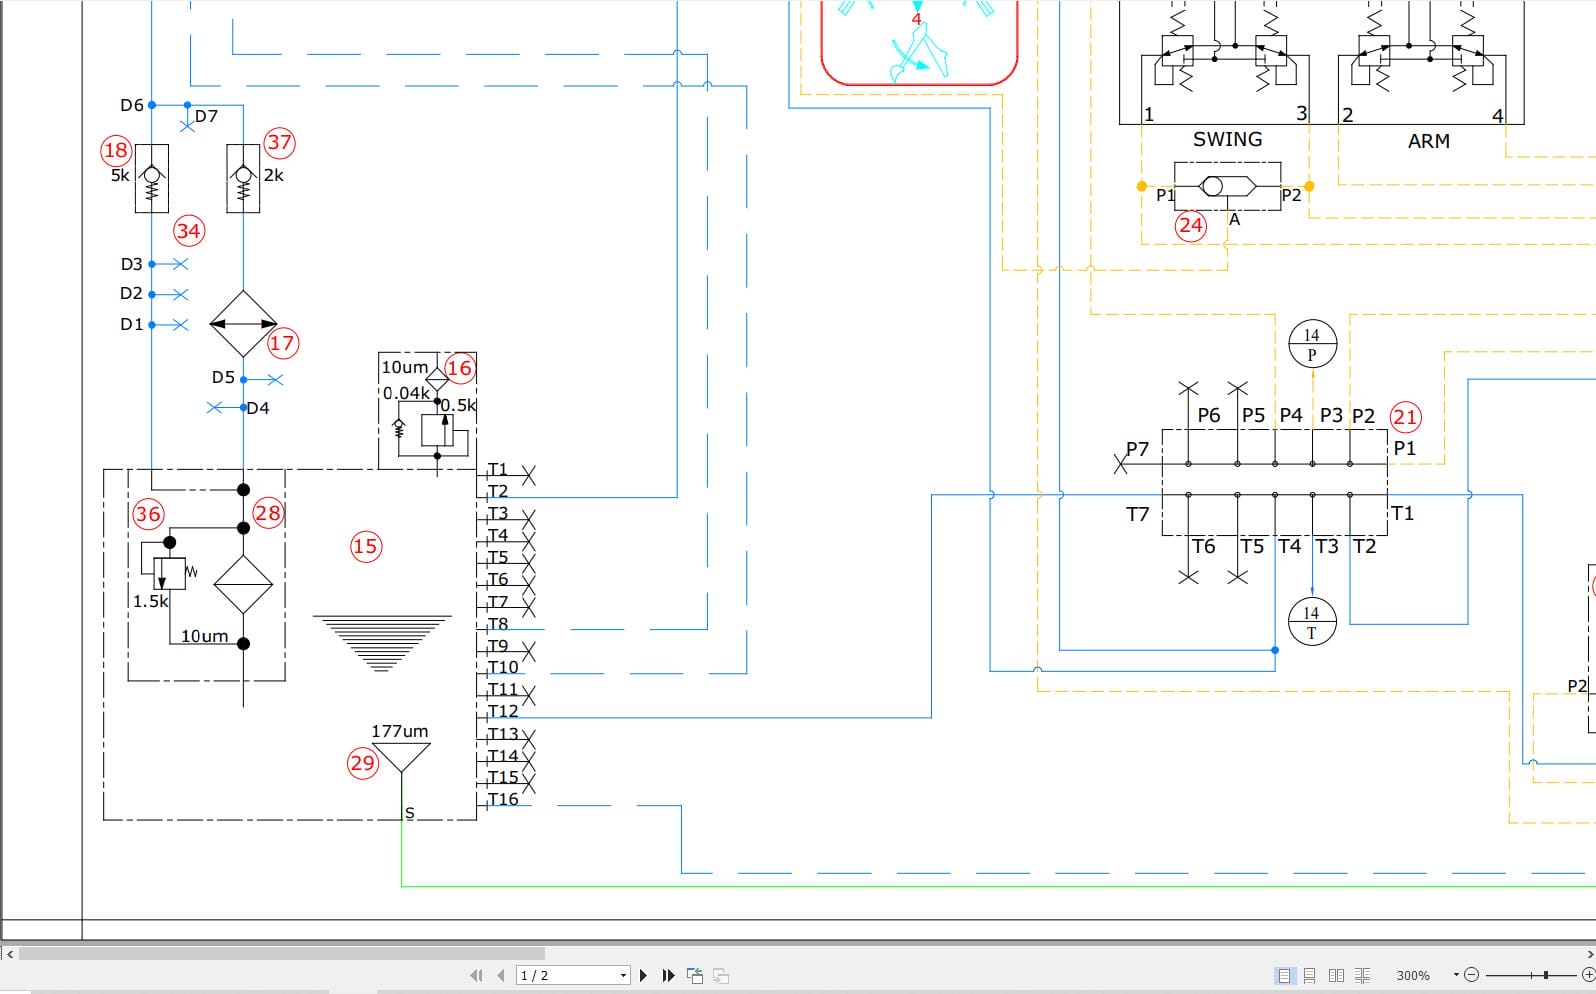This screenshot has width=1596, height=994.
Task: Enable continuous scrolling page mode
Action: [x=1309, y=975]
